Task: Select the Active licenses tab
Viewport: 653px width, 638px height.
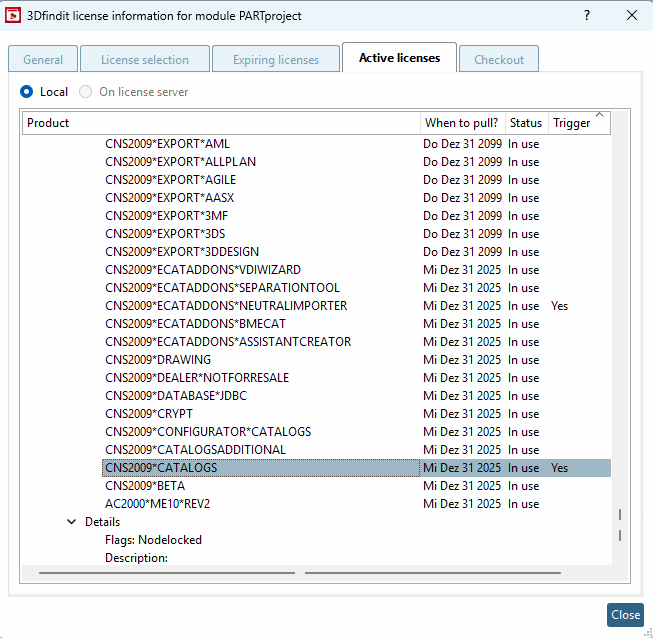Action: point(399,57)
